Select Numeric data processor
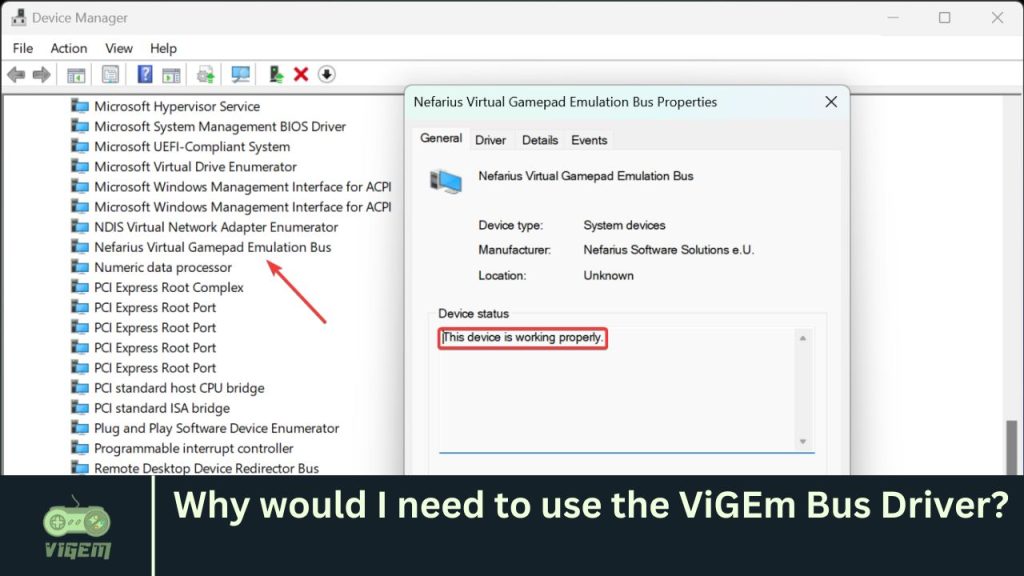The width and height of the screenshot is (1024, 576). (x=163, y=267)
